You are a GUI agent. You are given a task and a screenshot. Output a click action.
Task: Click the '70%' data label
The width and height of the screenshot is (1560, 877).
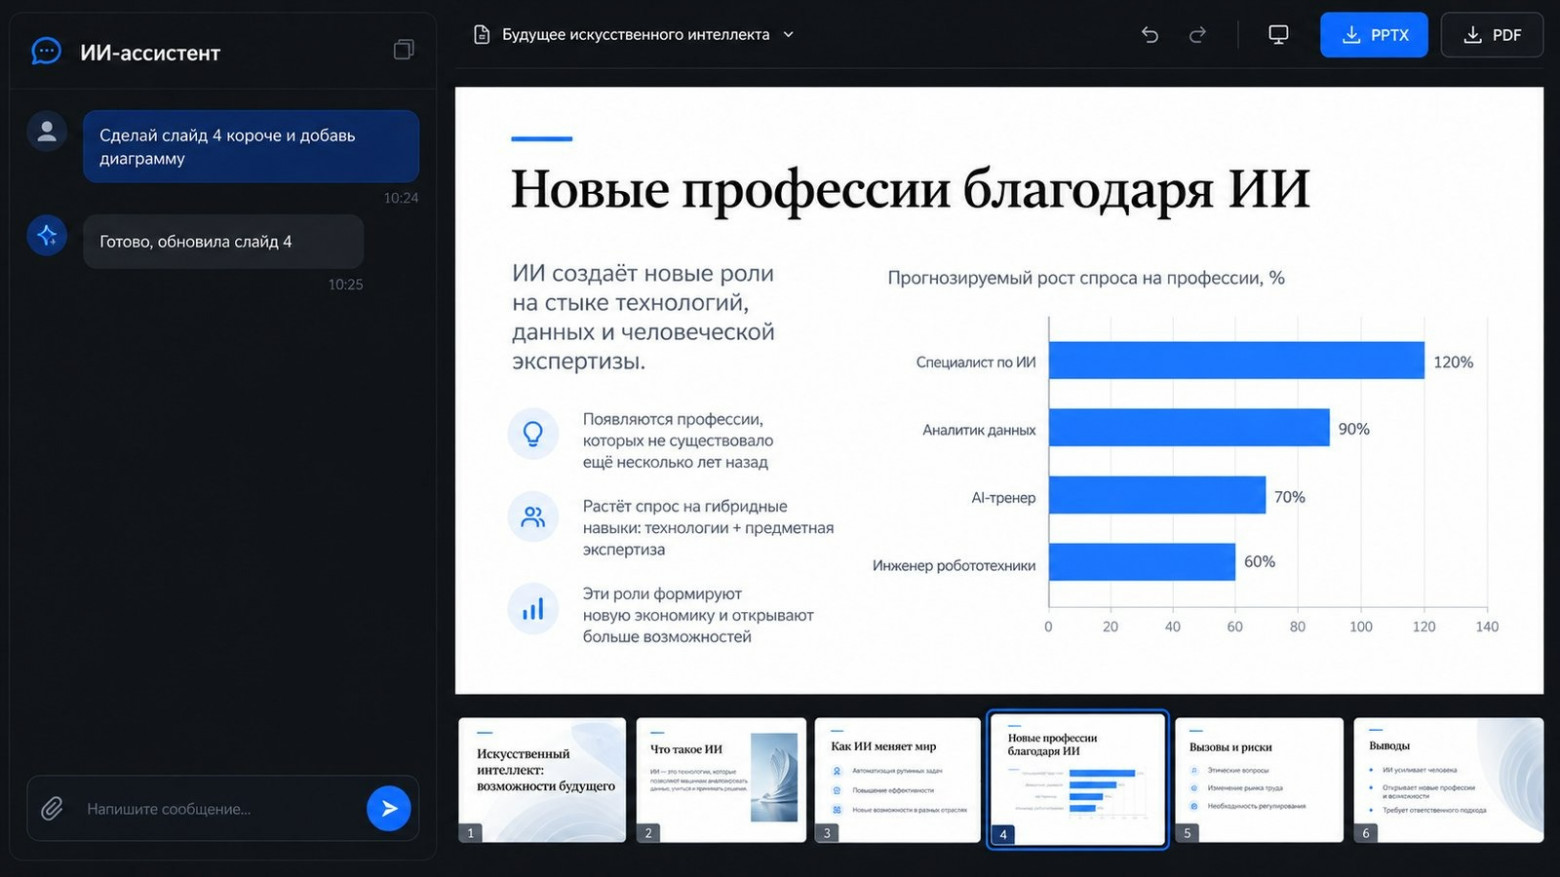1289,497
